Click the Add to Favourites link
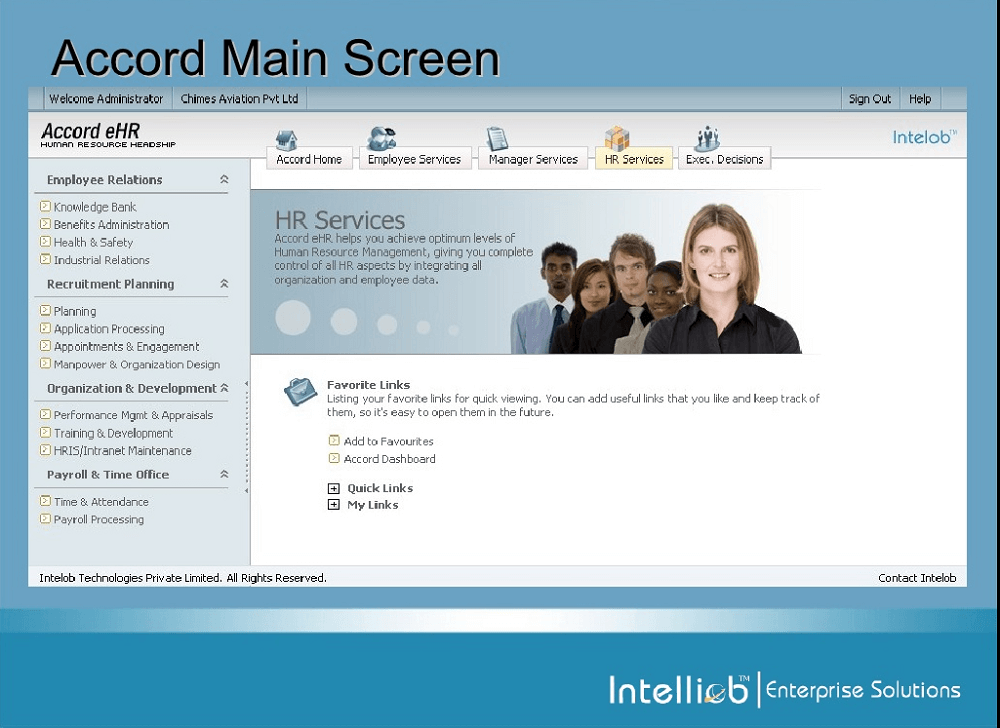The image size is (1000, 728). [388, 441]
